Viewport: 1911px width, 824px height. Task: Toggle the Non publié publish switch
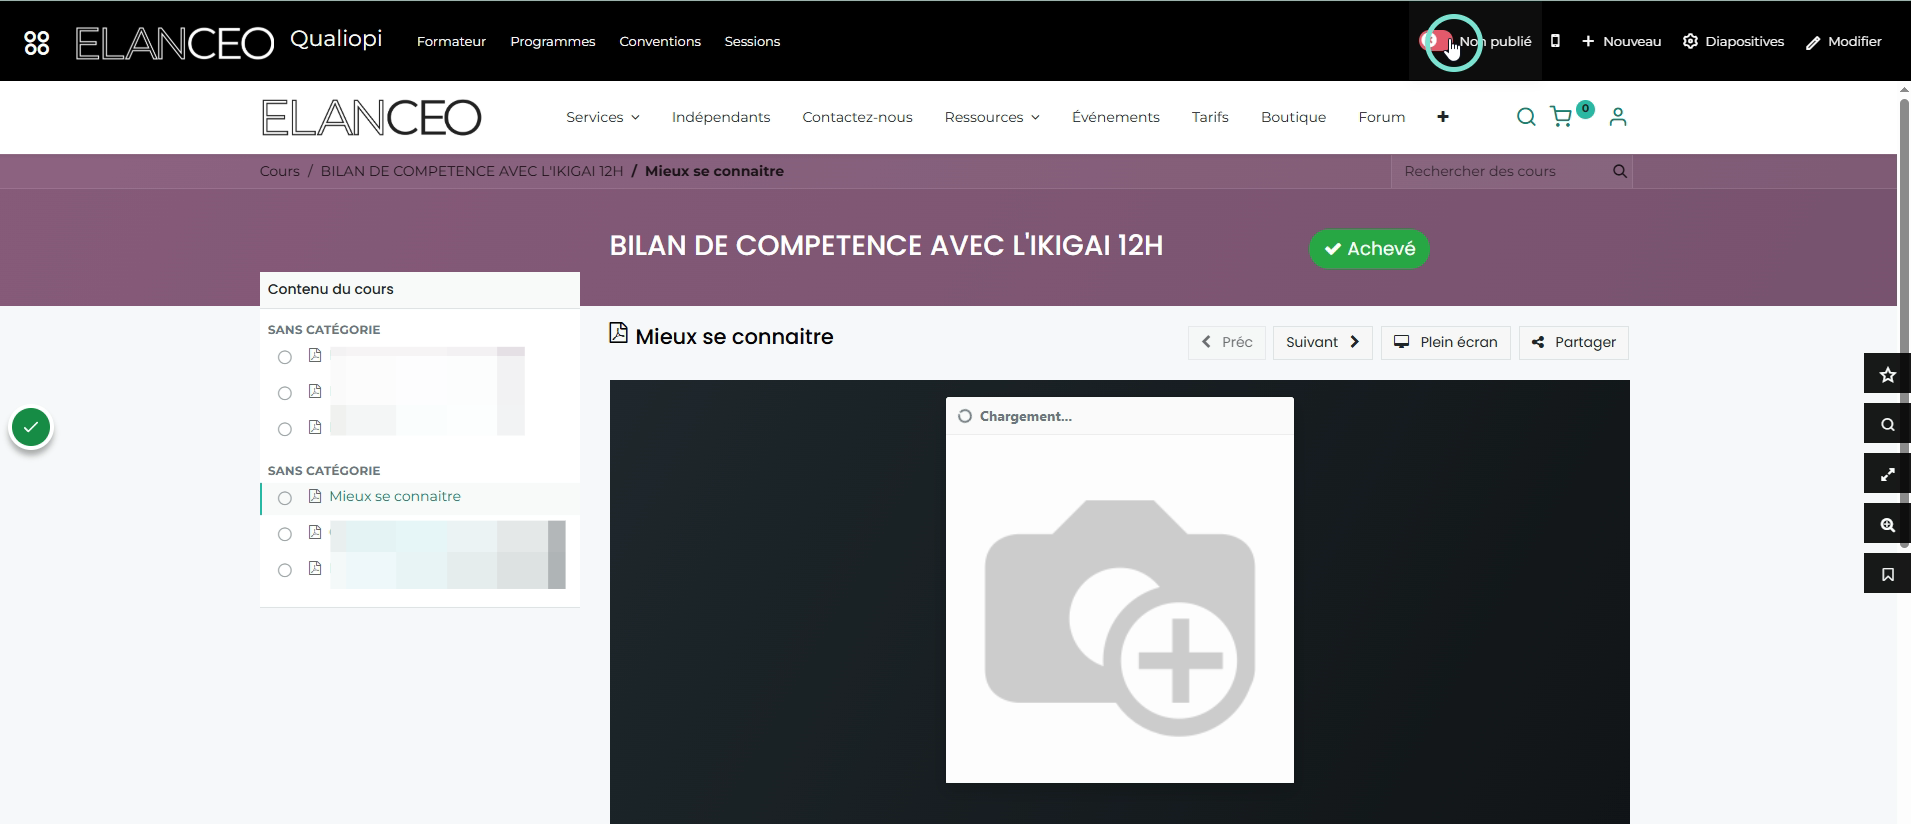1436,41
